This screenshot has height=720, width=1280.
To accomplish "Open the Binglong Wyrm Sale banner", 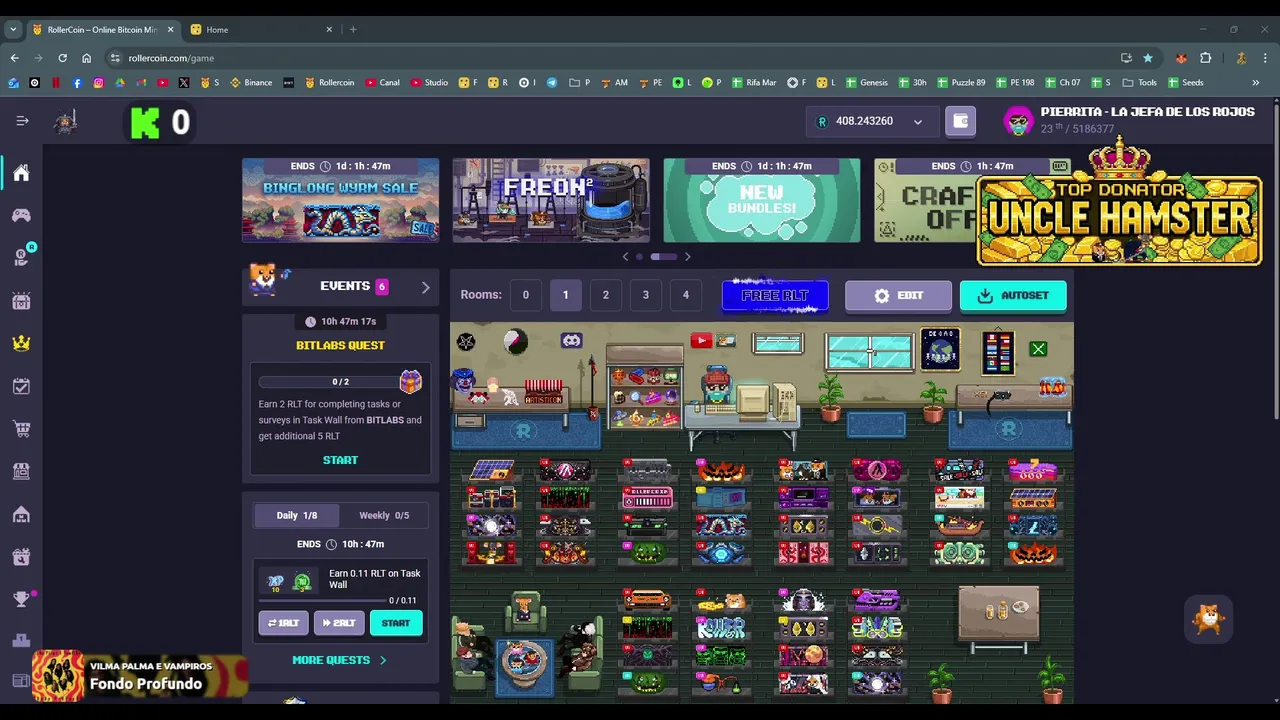I will tap(340, 200).
